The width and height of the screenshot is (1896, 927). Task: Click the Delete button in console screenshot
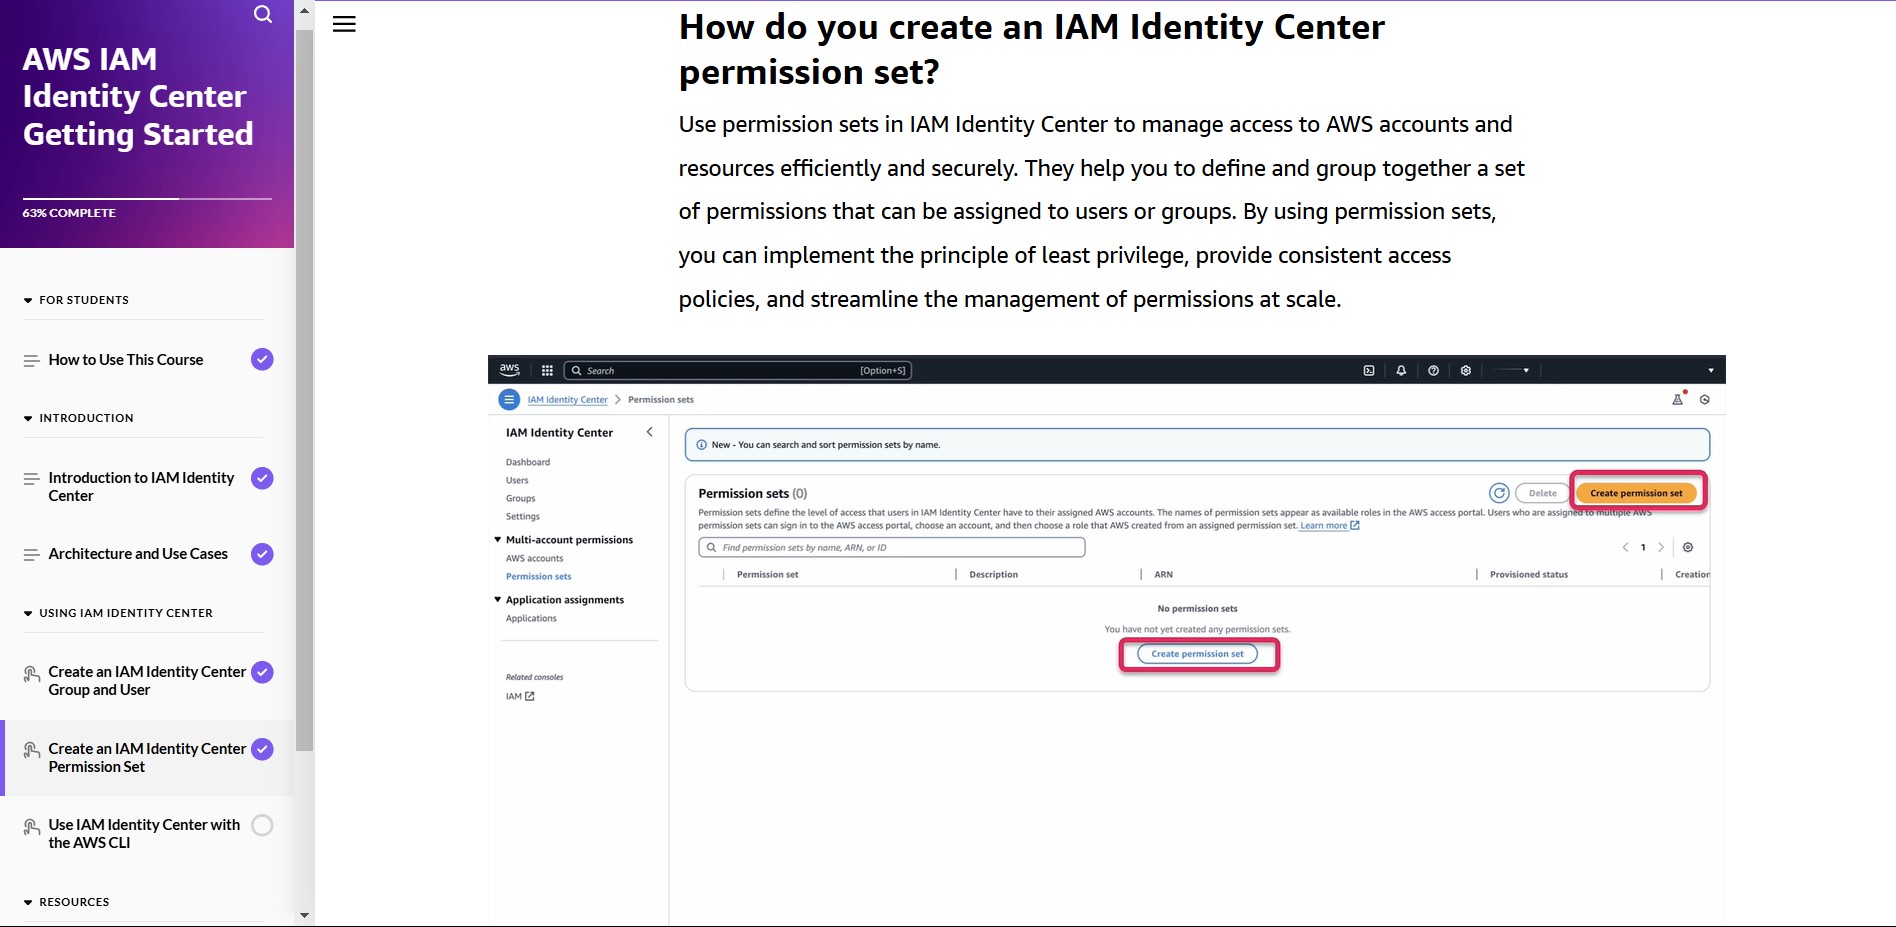pos(1542,493)
